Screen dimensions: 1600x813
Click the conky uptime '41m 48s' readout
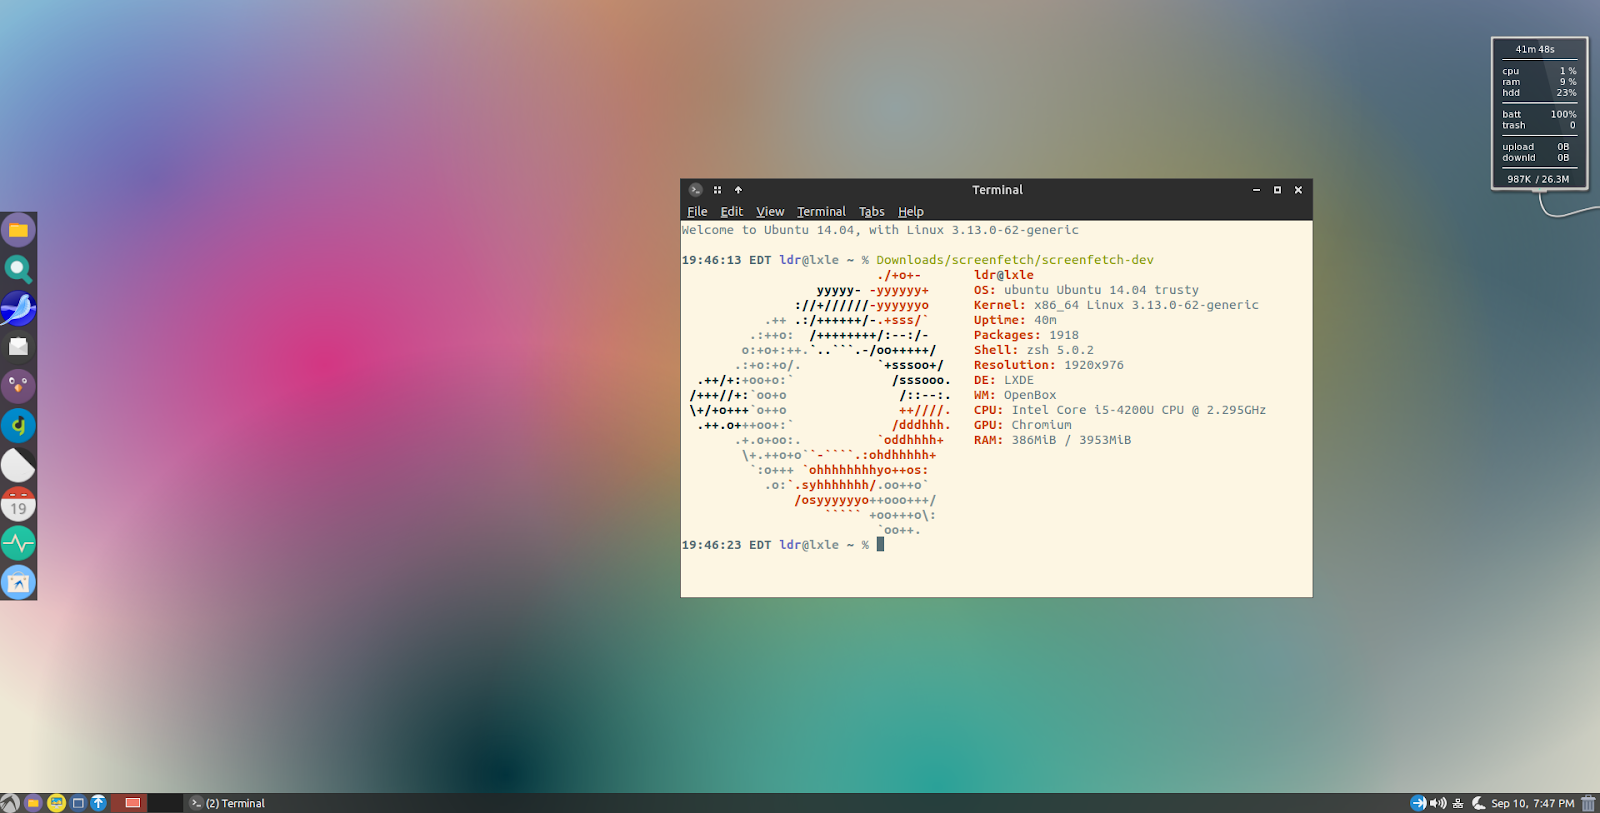point(1535,49)
